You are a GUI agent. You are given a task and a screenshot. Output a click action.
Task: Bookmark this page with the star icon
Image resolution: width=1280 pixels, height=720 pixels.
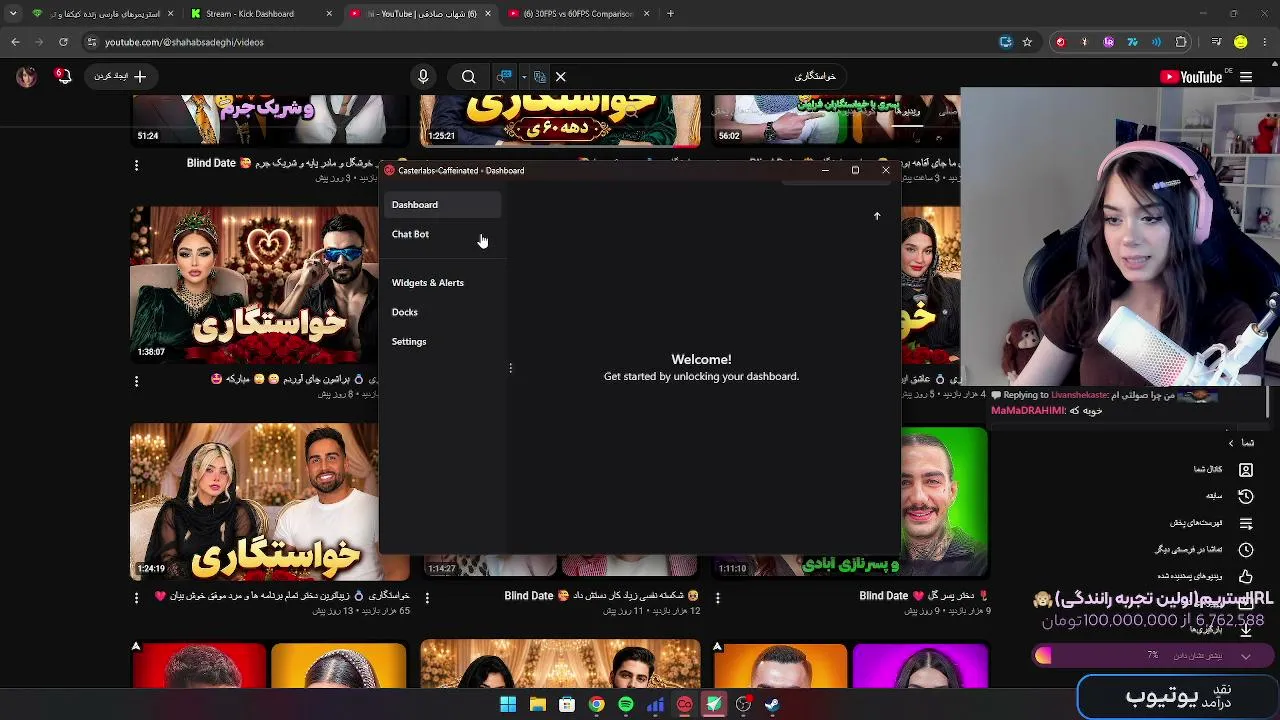(x=1027, y=42)
